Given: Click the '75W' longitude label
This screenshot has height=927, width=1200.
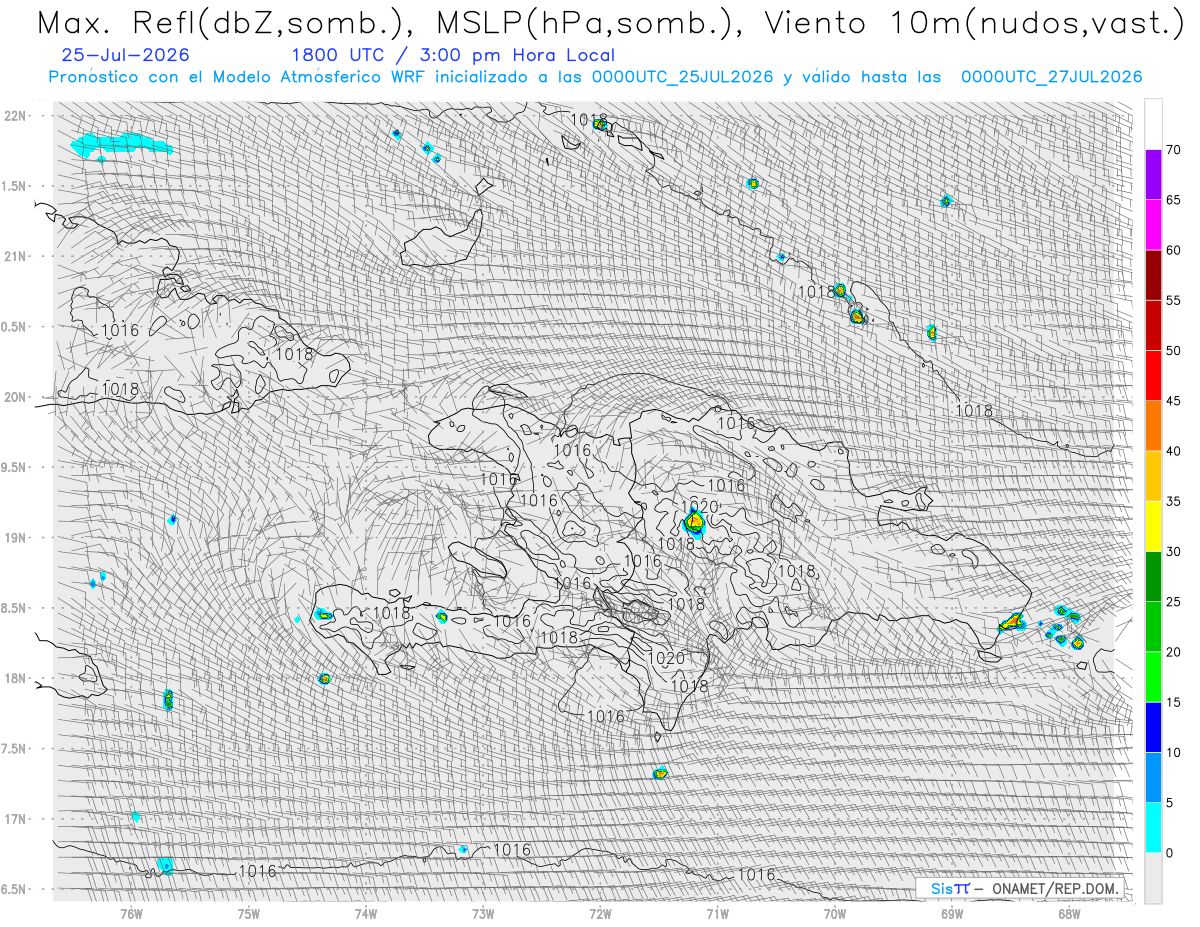Looking at the screenshot, I should pyautogui.click(x=249, y=913).
